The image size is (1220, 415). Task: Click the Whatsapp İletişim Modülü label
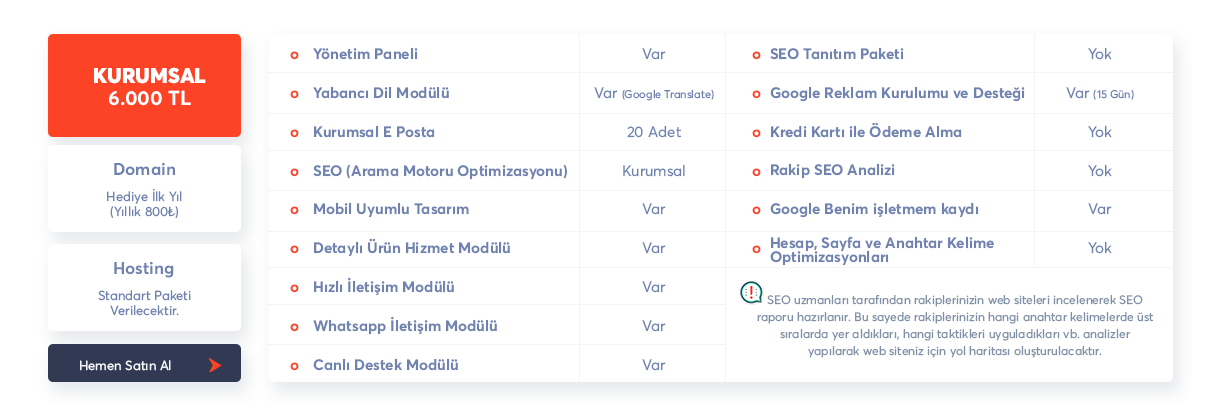[405, 326]
